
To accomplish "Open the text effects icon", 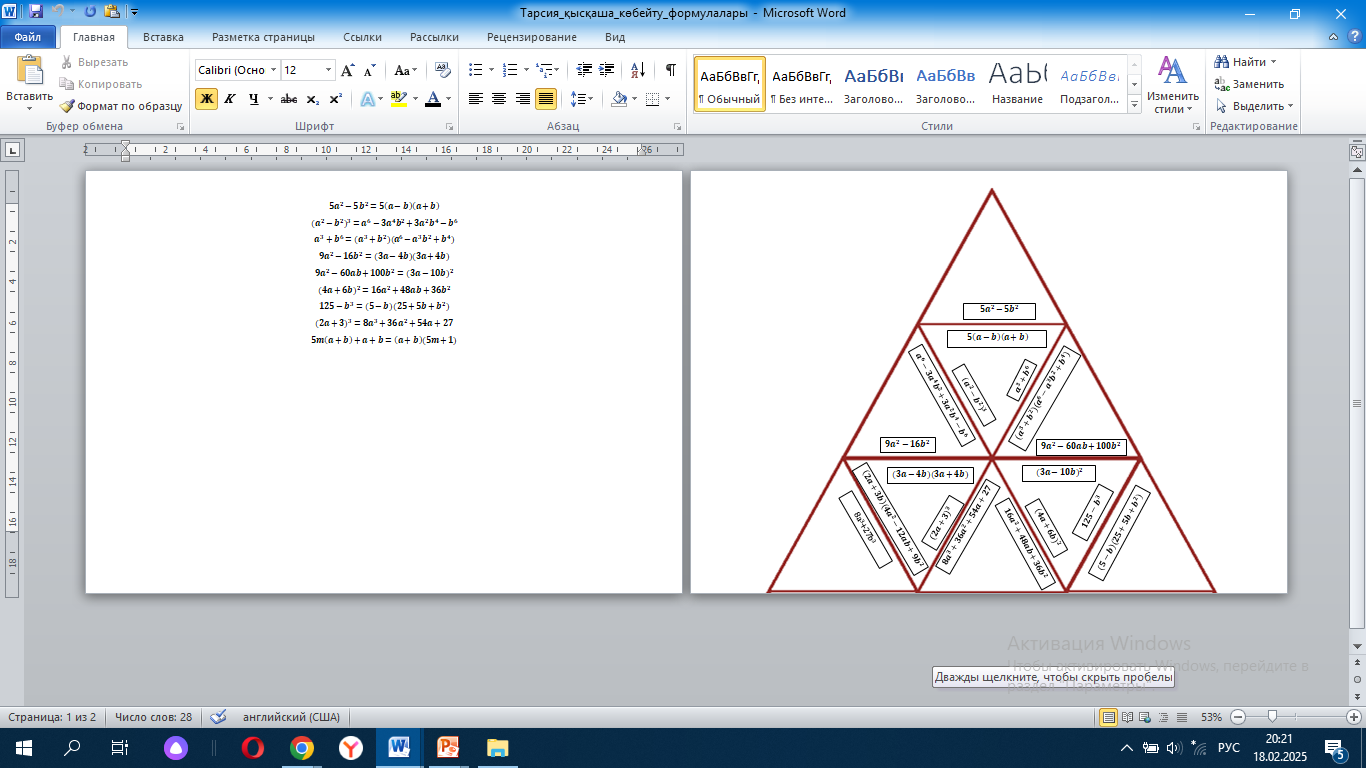I will (370, 99).
